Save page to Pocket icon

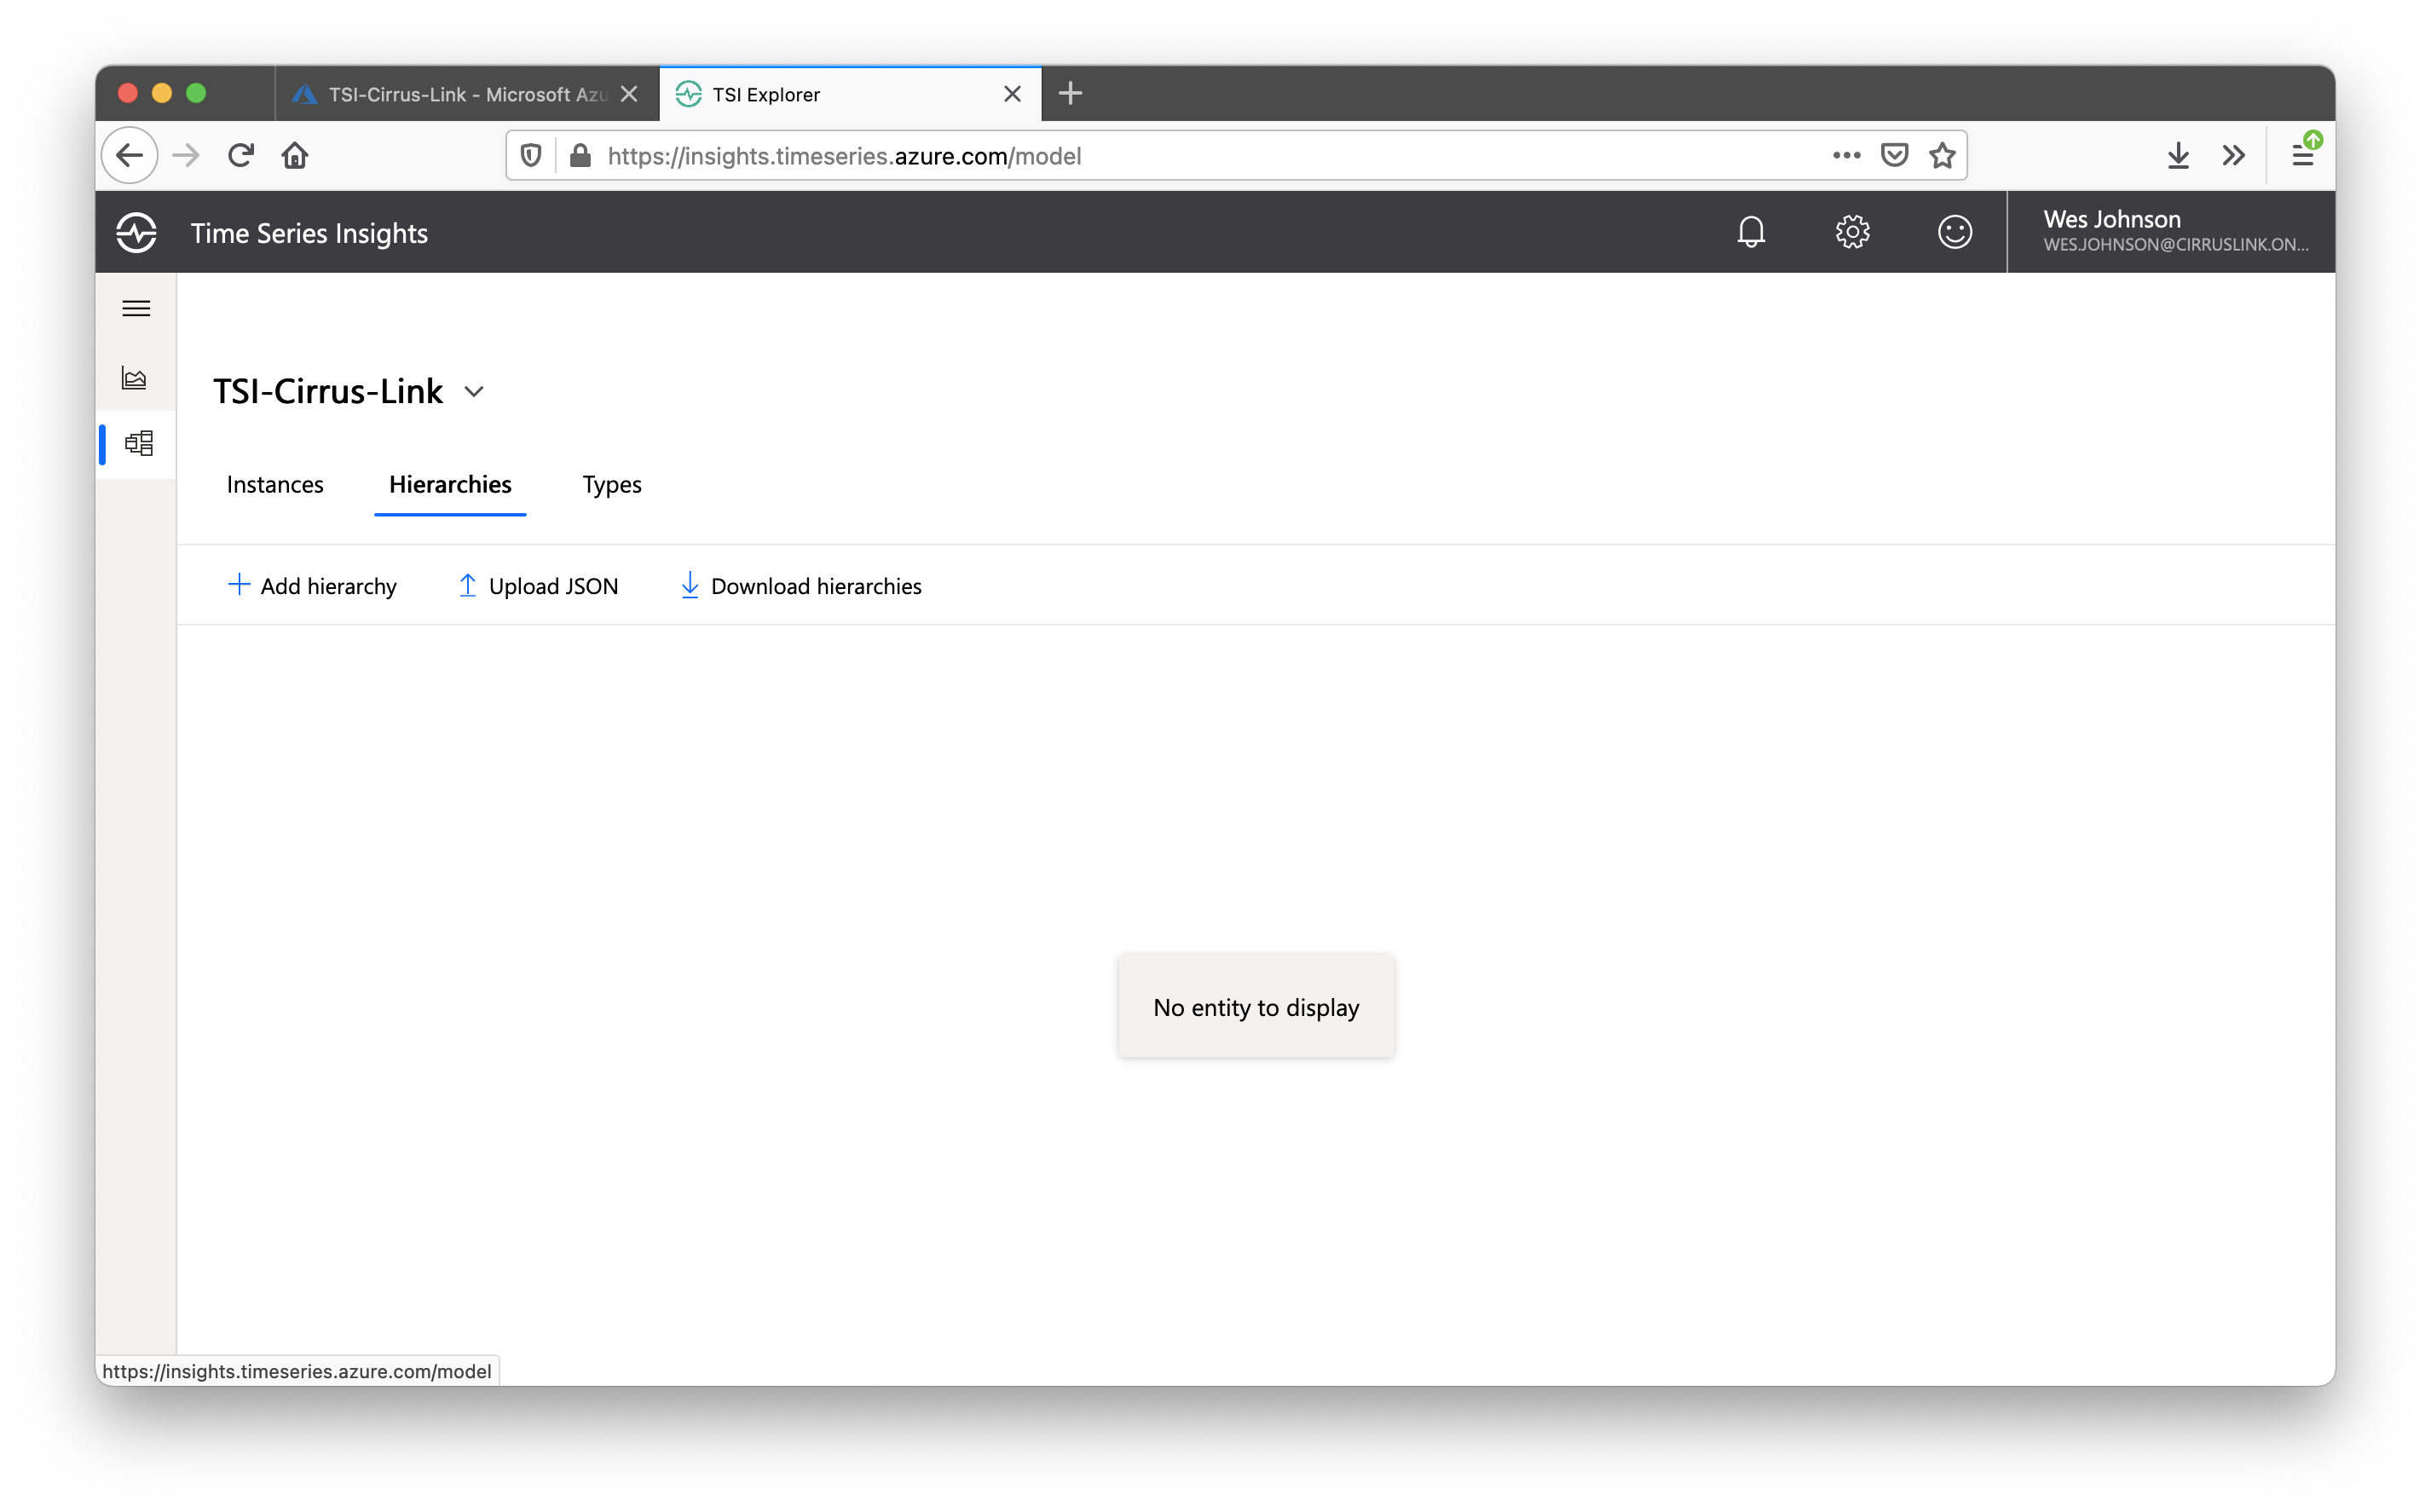pos(1894,155)
